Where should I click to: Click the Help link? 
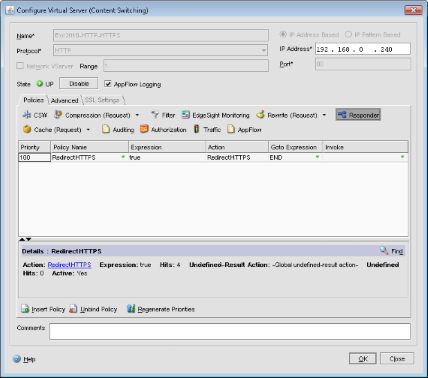29,359
